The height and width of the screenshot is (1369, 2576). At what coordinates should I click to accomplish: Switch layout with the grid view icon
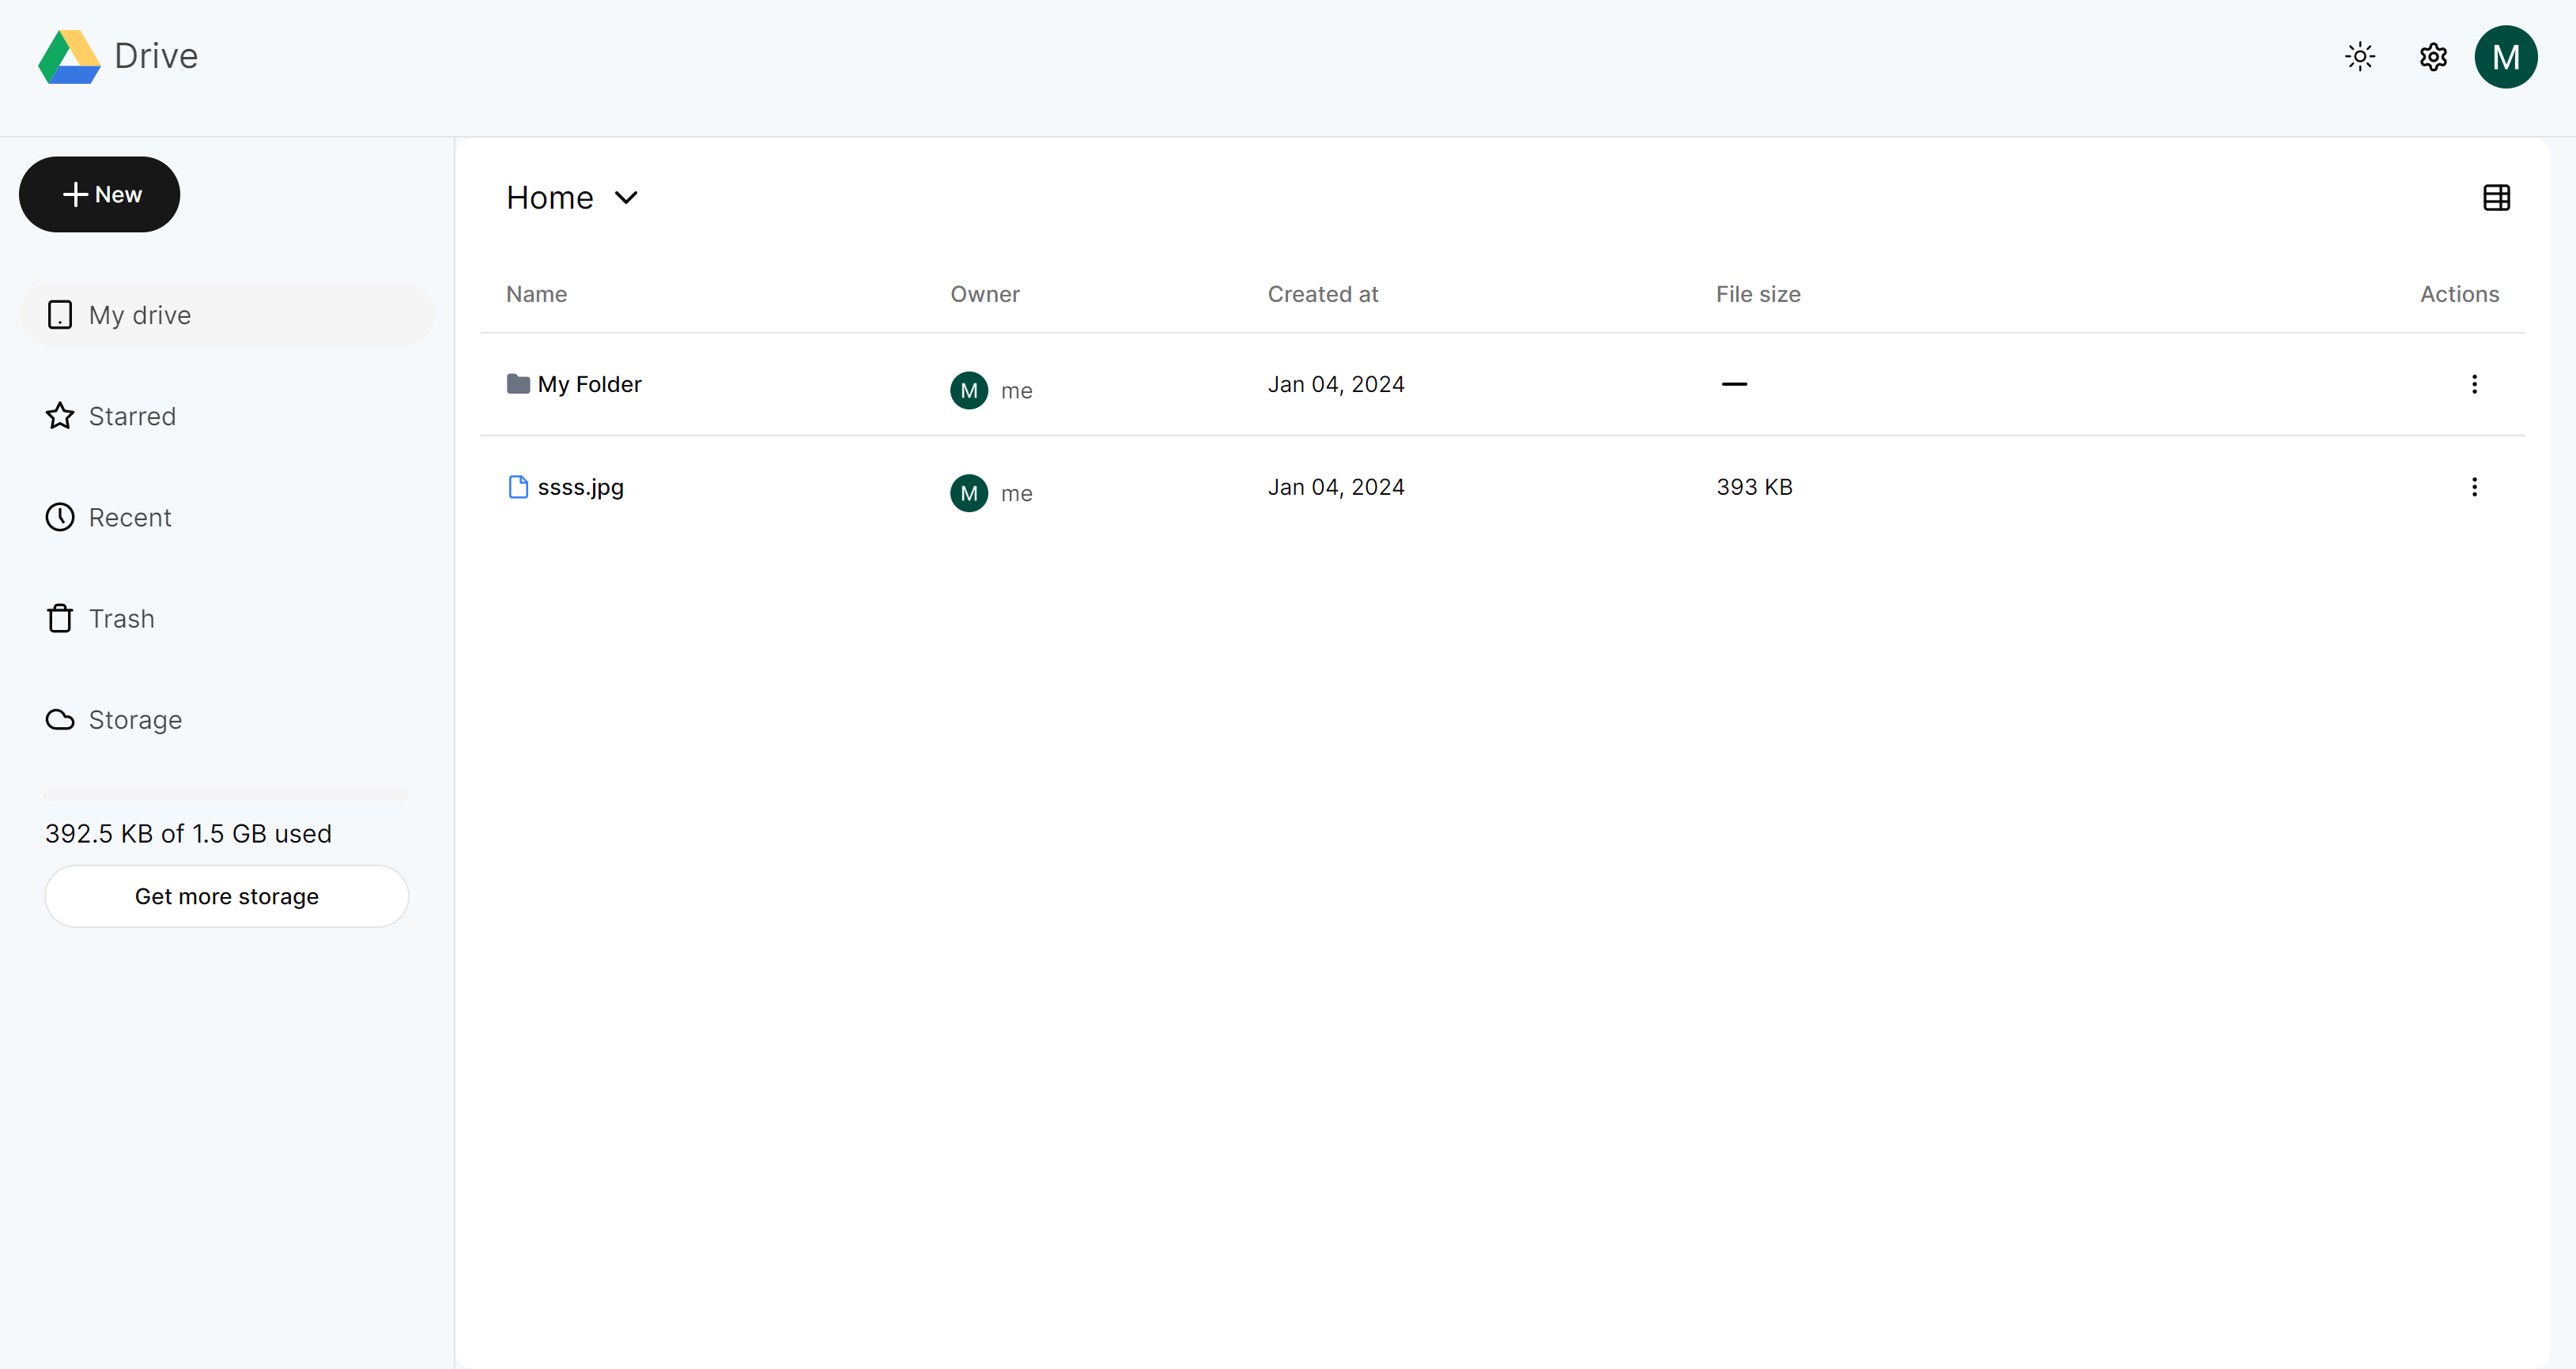coord(2496,198)
